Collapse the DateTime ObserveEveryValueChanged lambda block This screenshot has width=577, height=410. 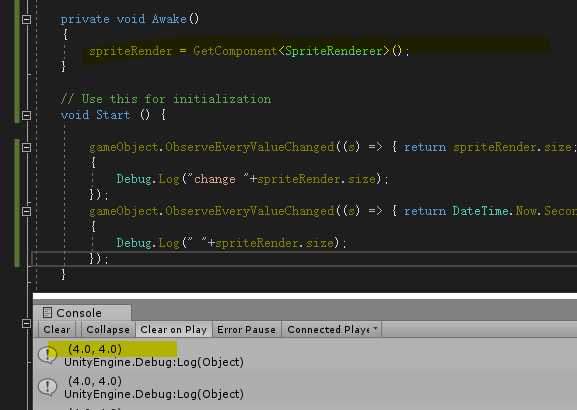click(x=26, y=212)
